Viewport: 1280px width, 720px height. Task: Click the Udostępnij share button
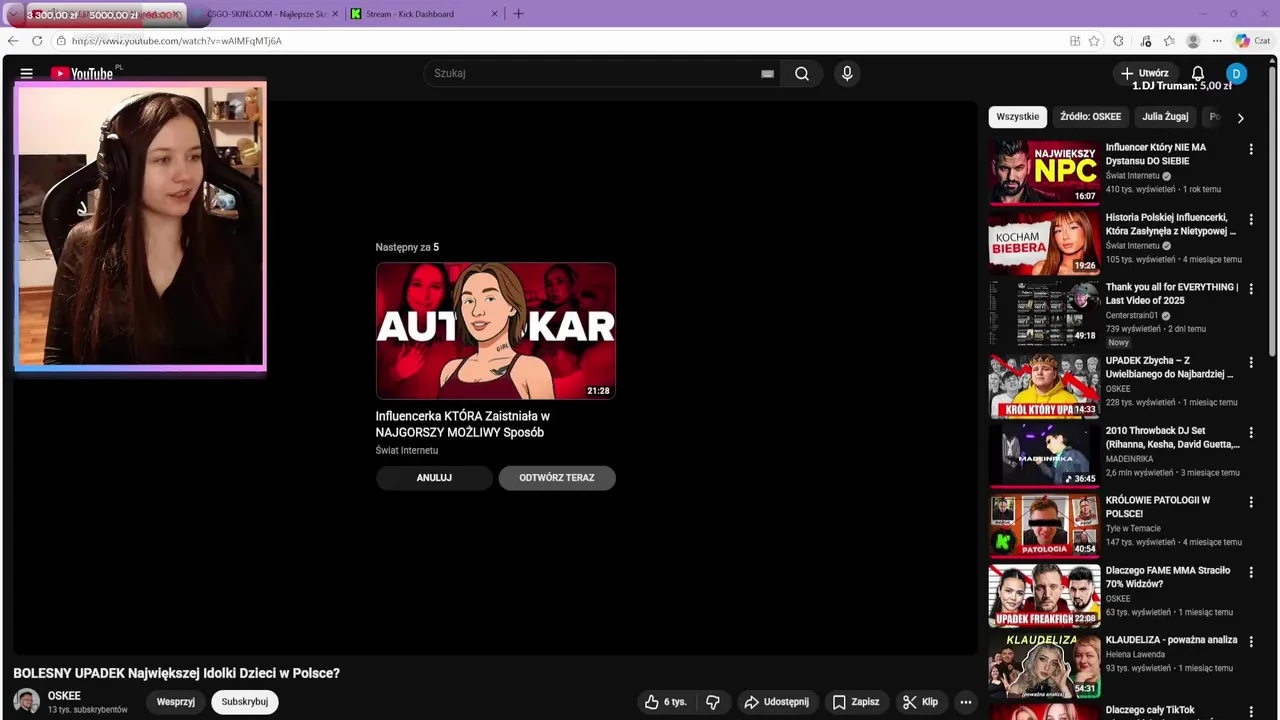click(x=777, y=702)
